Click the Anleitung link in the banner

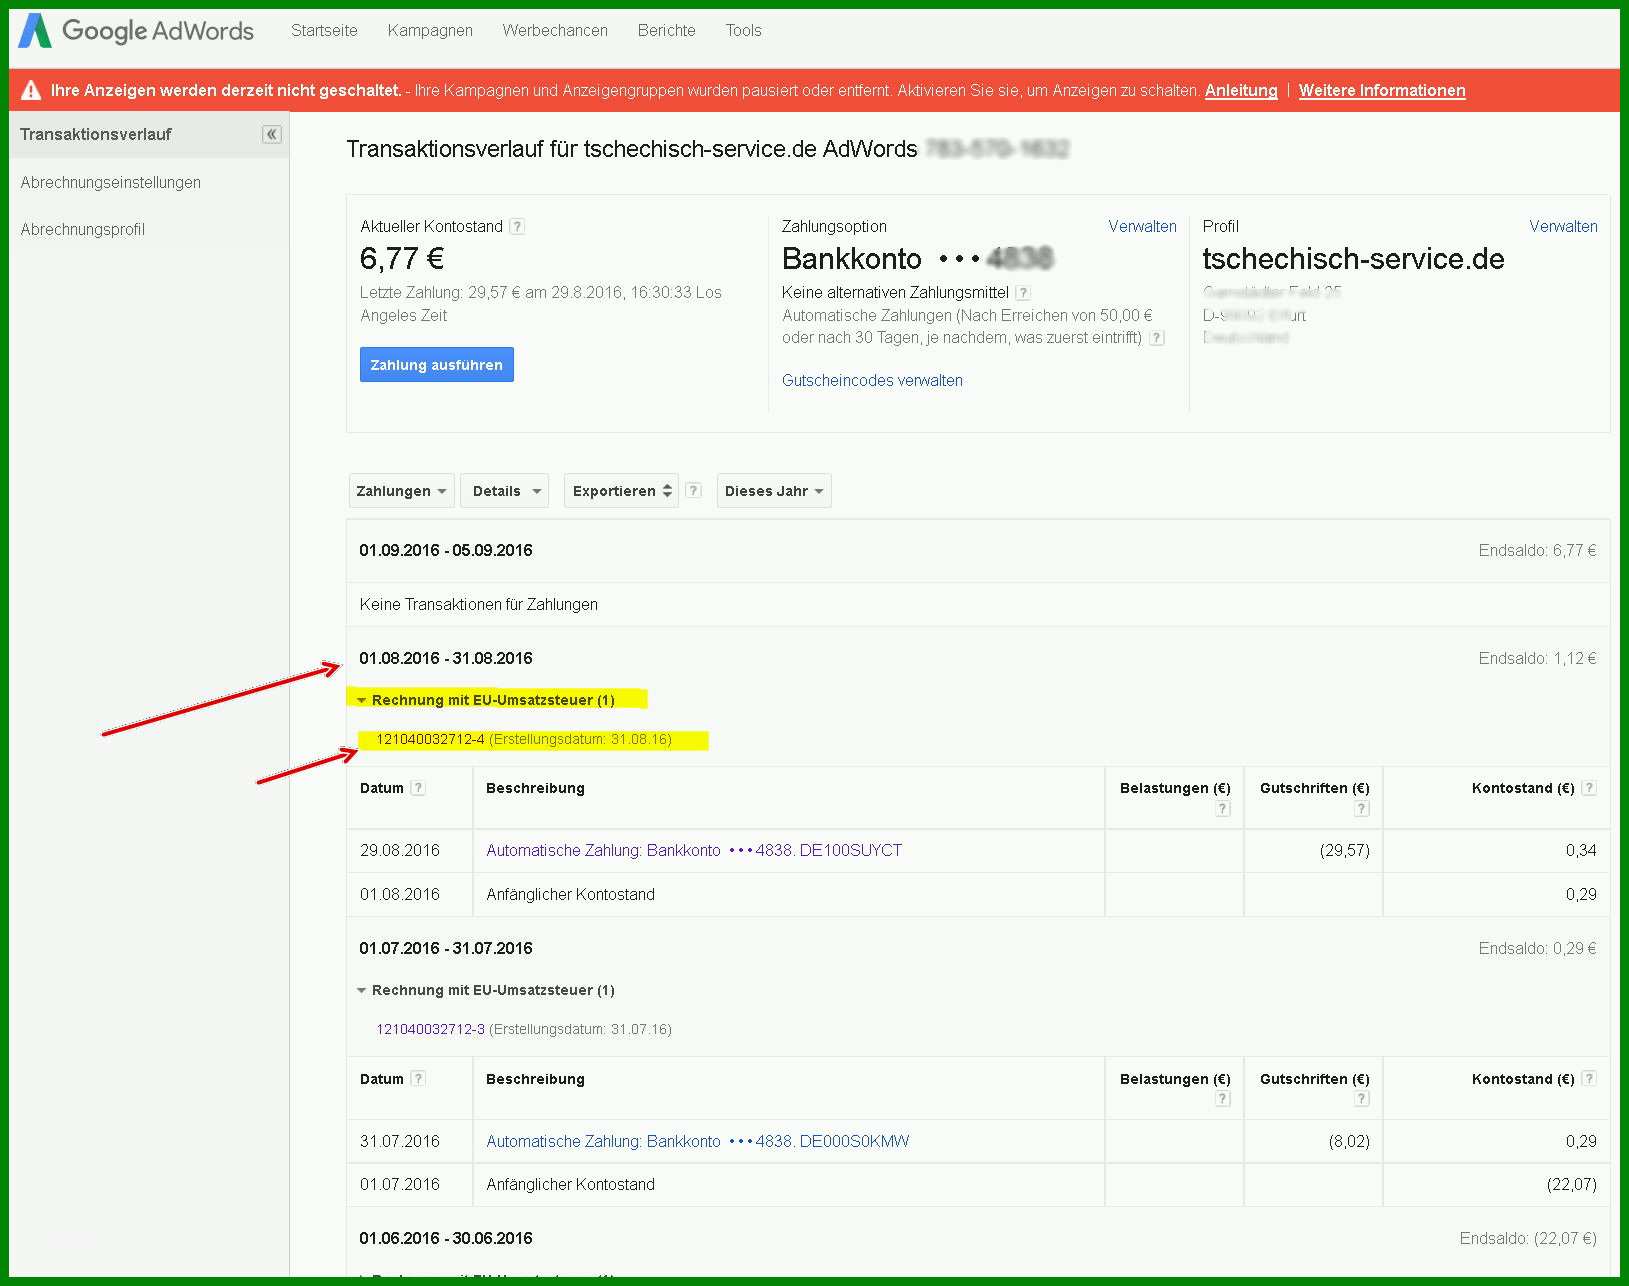point(1241,90)
